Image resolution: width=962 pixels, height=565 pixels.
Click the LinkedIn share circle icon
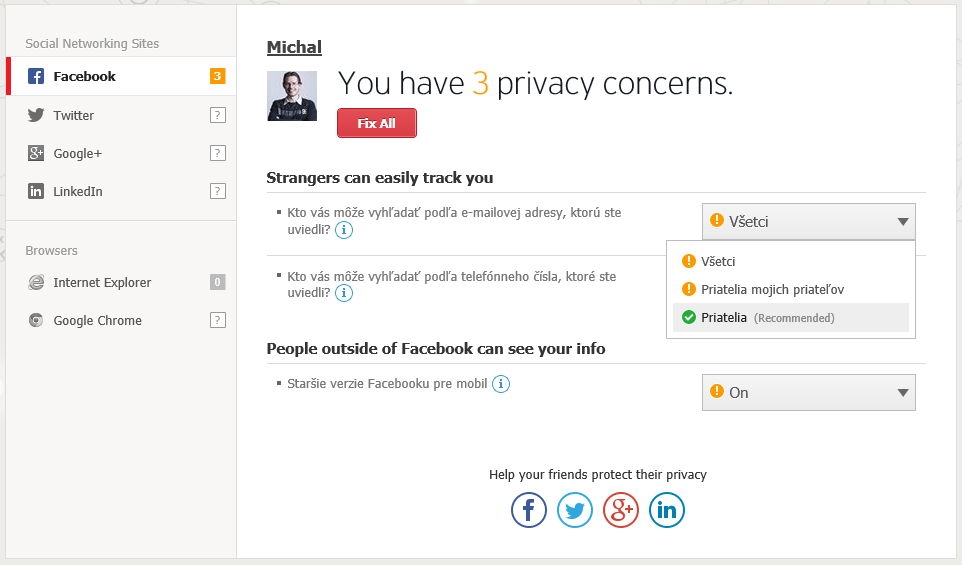click(667, 510)
